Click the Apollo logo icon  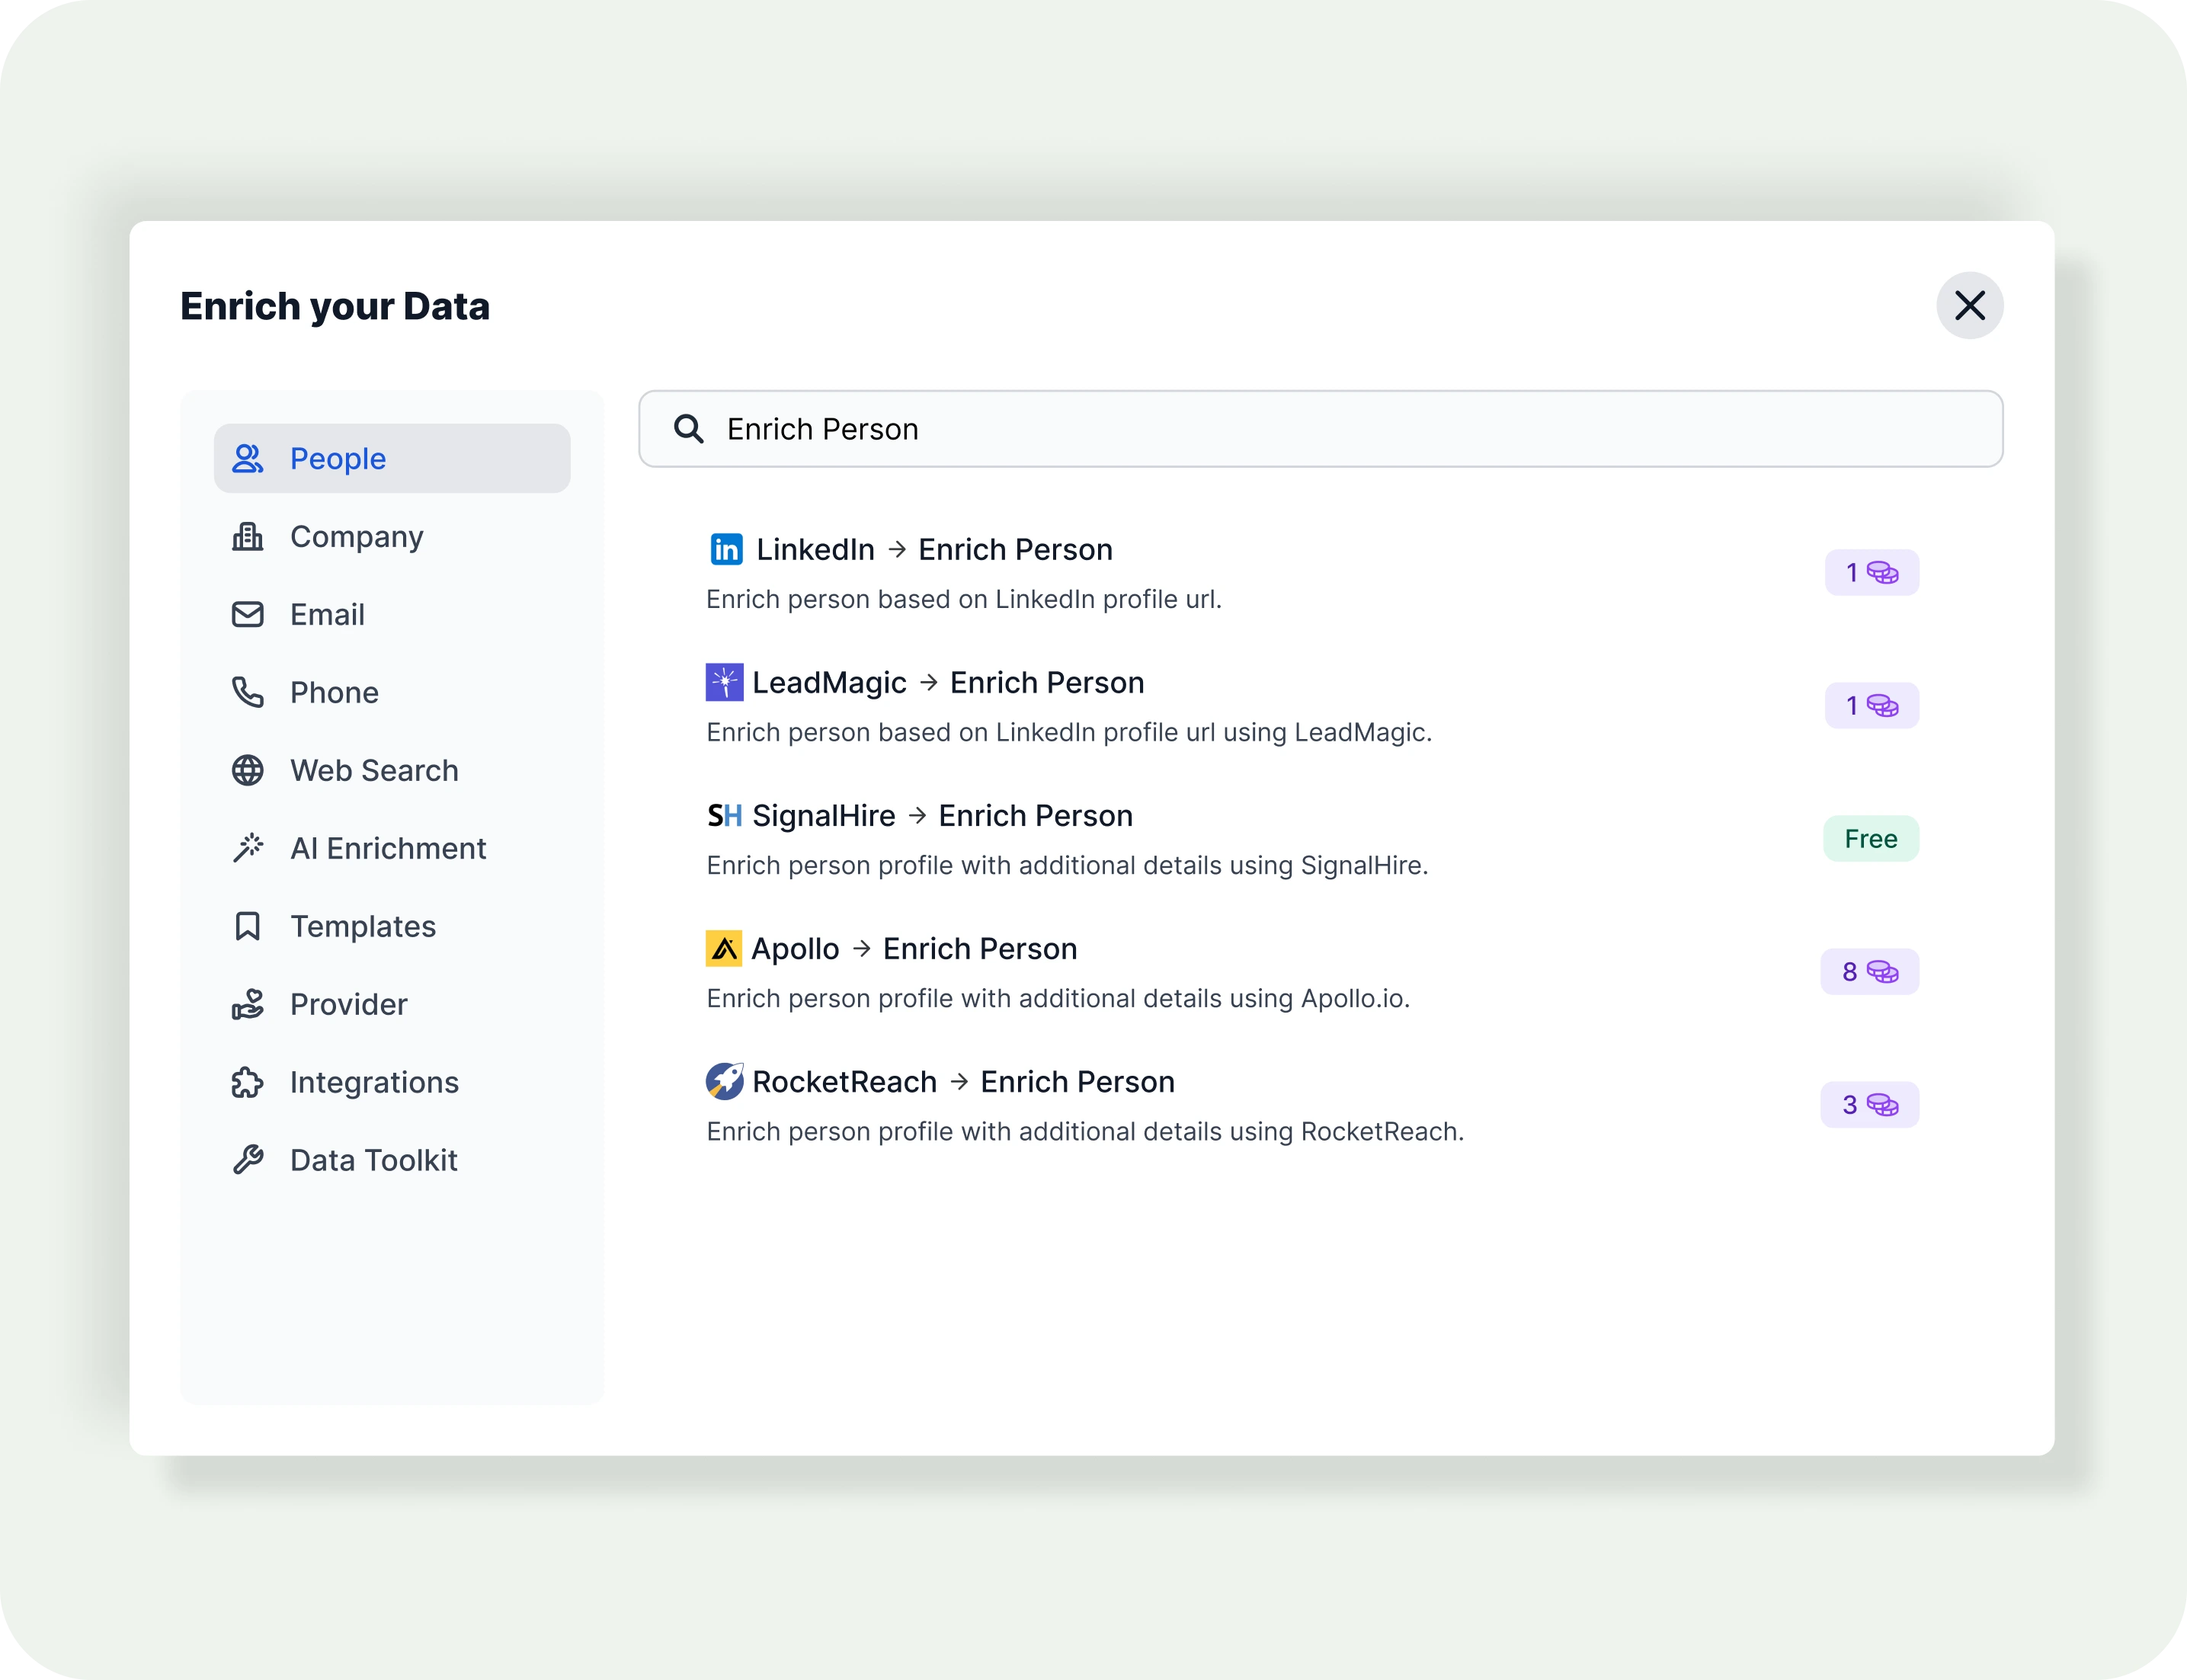[724, 948]
